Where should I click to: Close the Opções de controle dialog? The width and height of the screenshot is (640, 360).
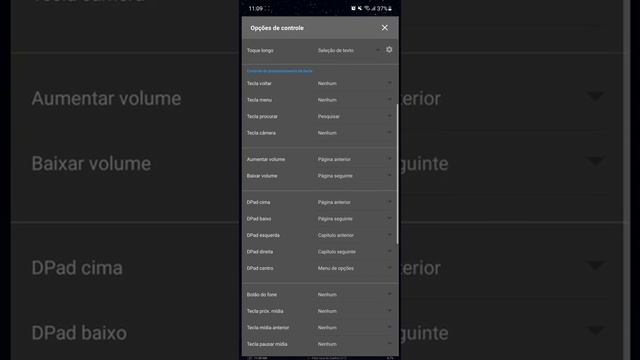(x=384, y=28)
